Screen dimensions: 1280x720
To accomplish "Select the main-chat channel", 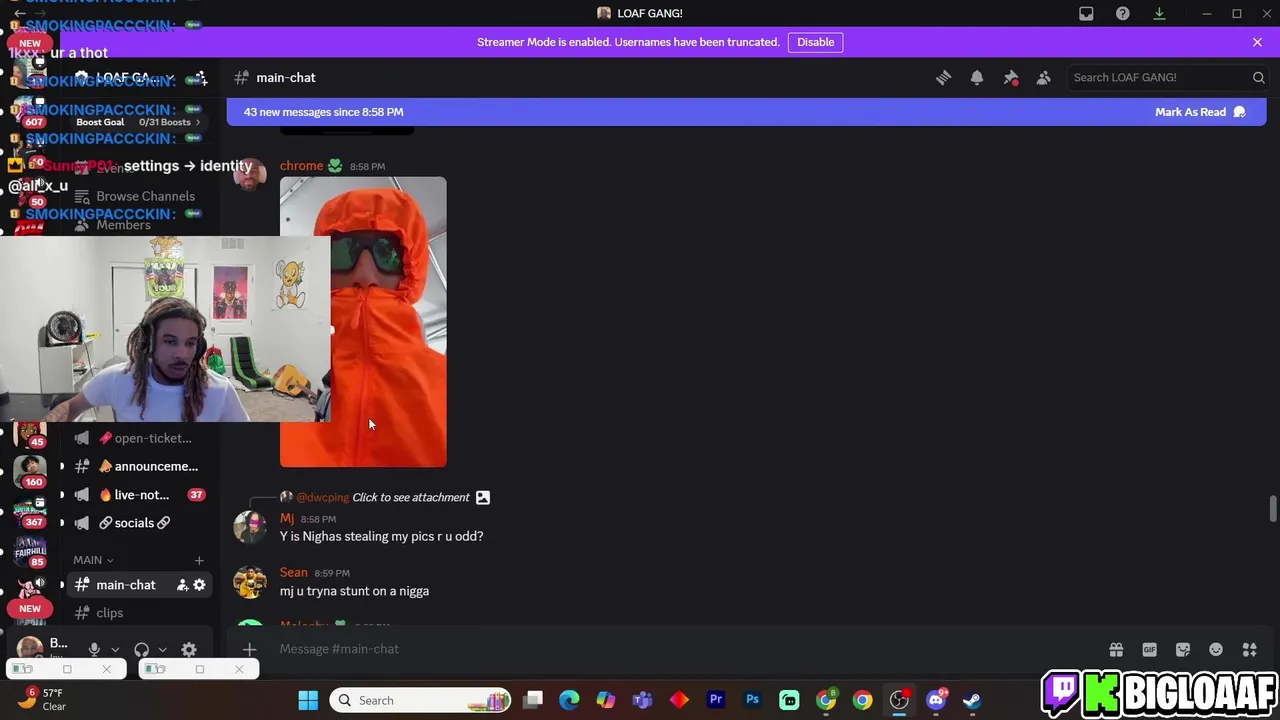I will (x=125, y=585).
